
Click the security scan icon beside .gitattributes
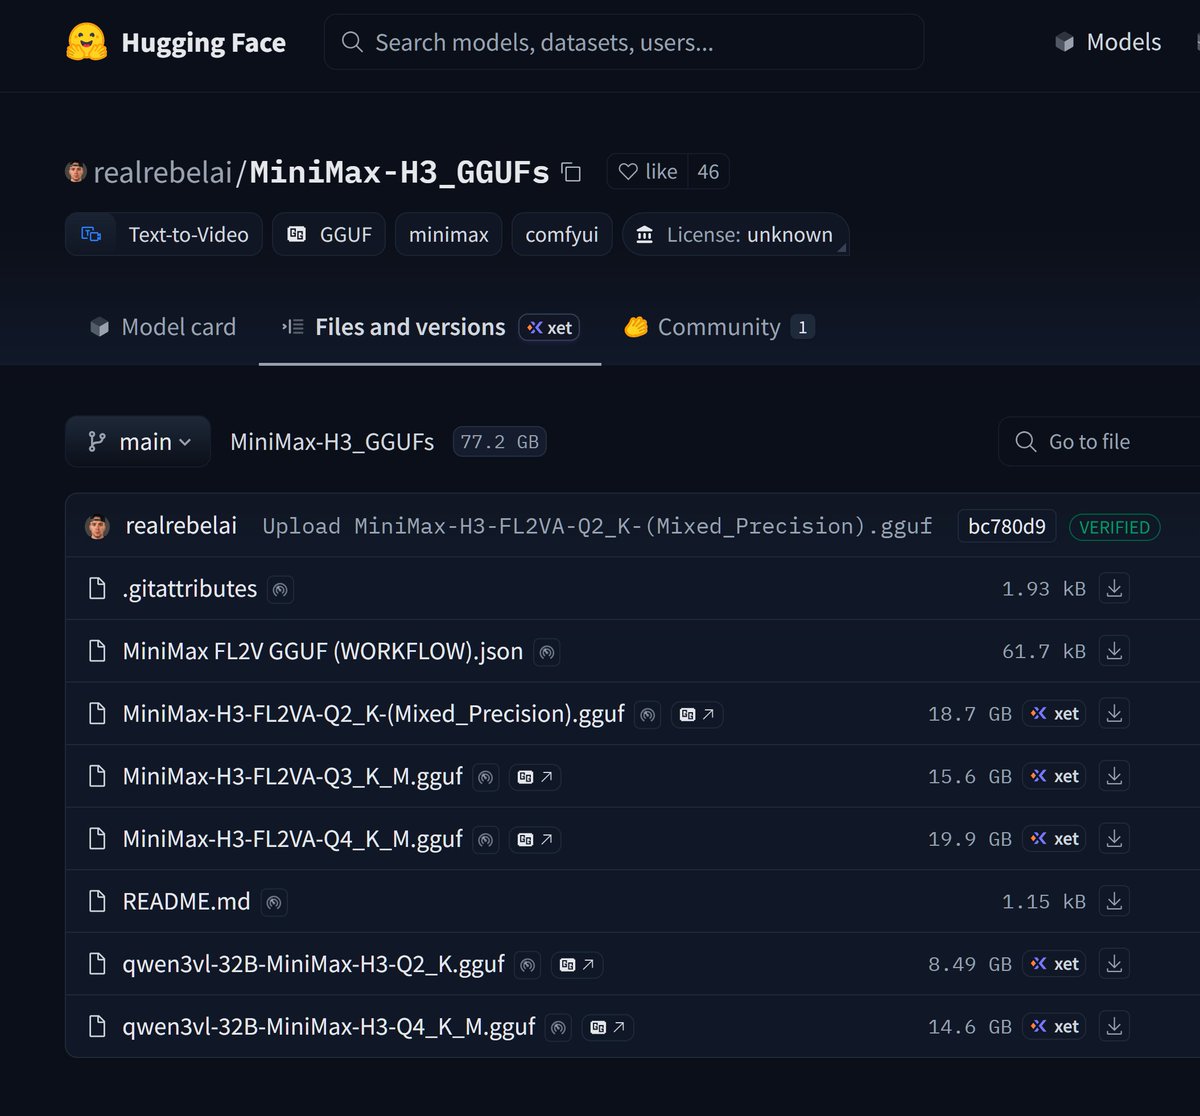[280, 589]
